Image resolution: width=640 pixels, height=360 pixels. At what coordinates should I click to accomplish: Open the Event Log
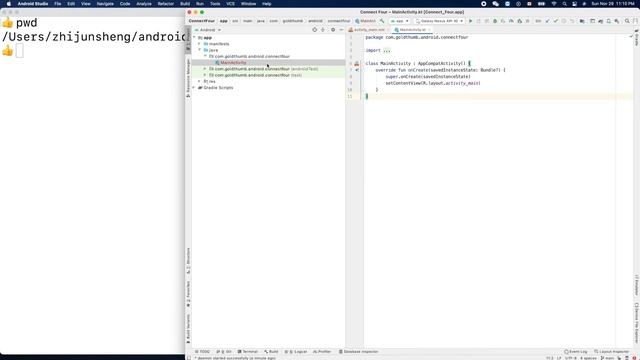(576, 351)
